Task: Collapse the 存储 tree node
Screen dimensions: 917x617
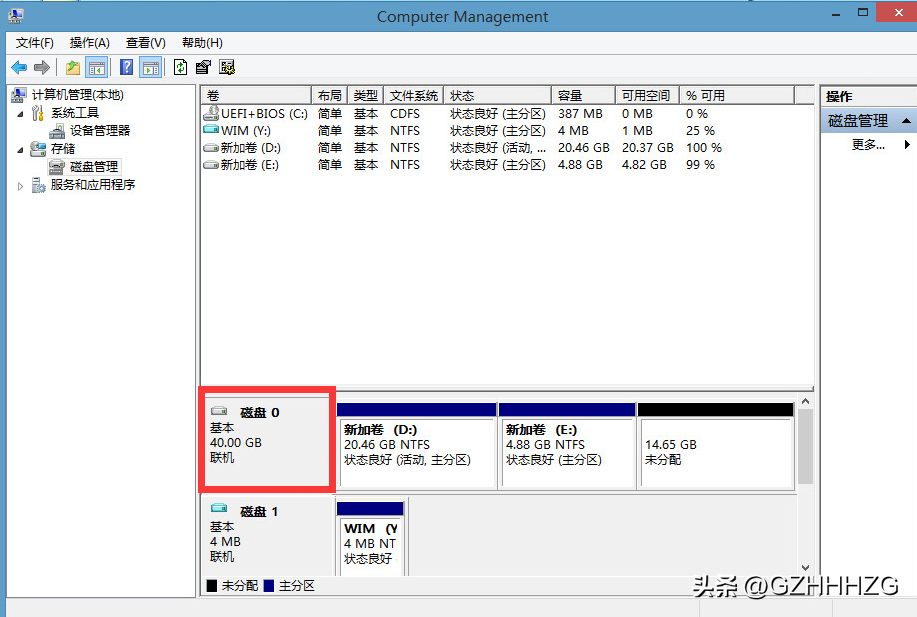Action: tap(20, 150)
